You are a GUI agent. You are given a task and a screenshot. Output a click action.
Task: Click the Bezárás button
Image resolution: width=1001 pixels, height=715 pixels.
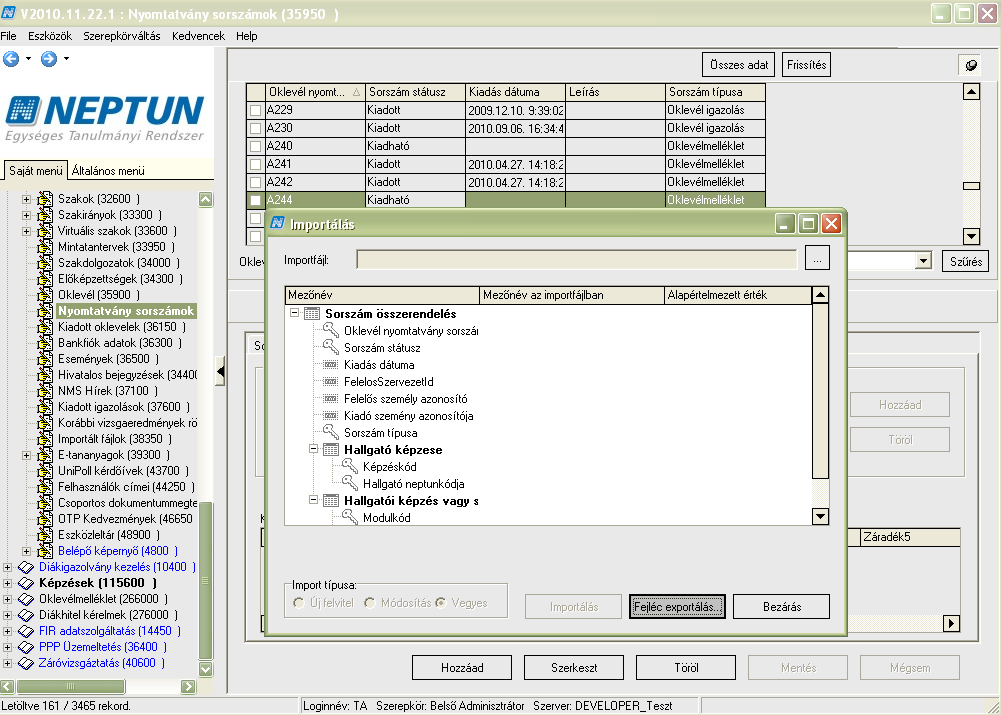click(781, 606)
